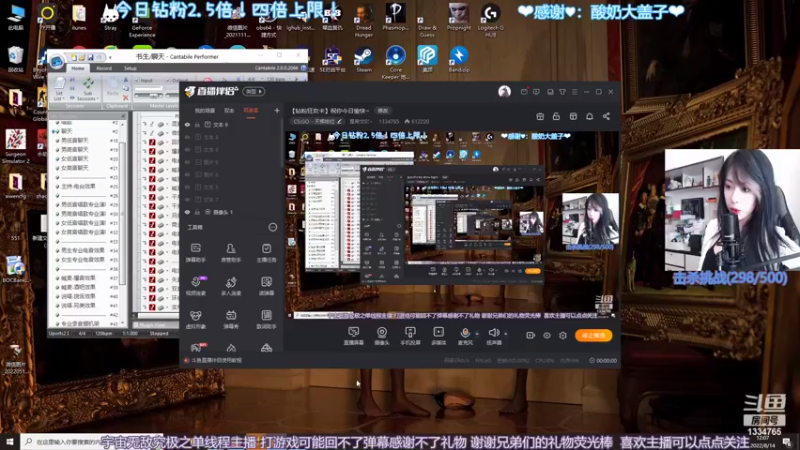Toggle the preview eye icon near the stop button

[546, 335]
